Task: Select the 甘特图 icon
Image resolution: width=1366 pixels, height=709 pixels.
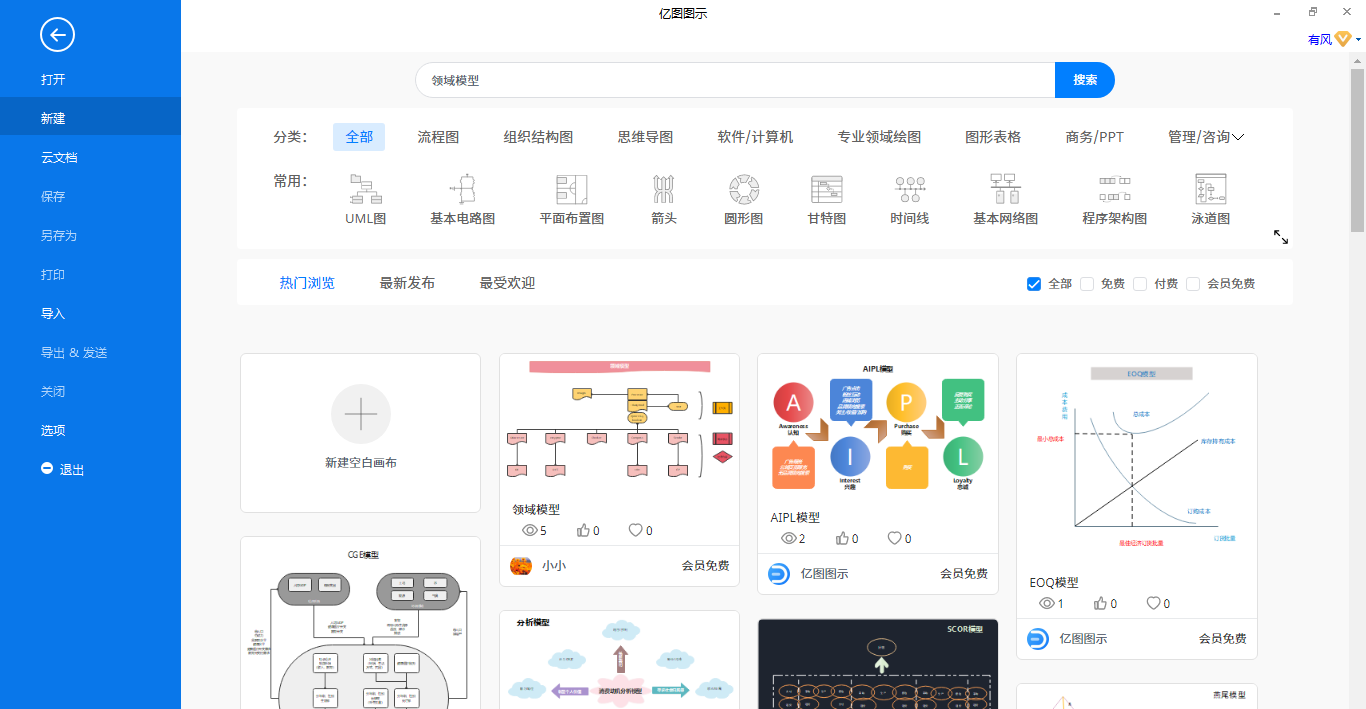Action: 826,189
